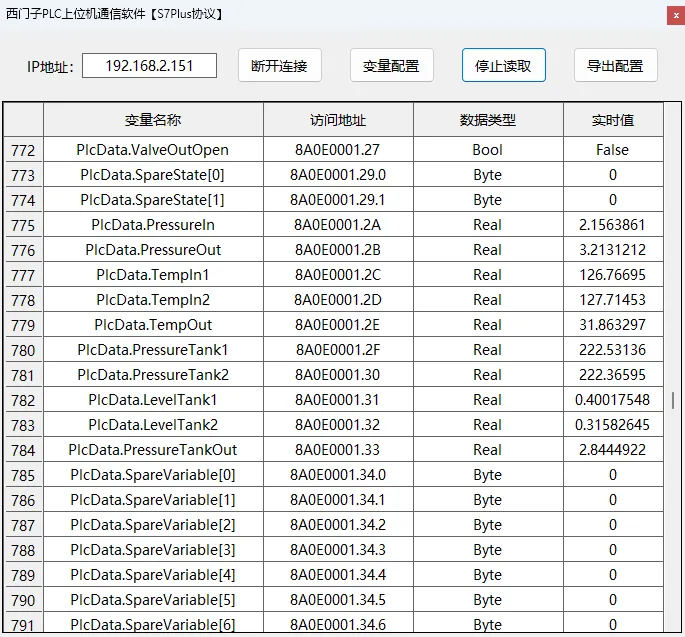
Task: Focus the IP address field 192.168.2.151
Action: (149, 66)
